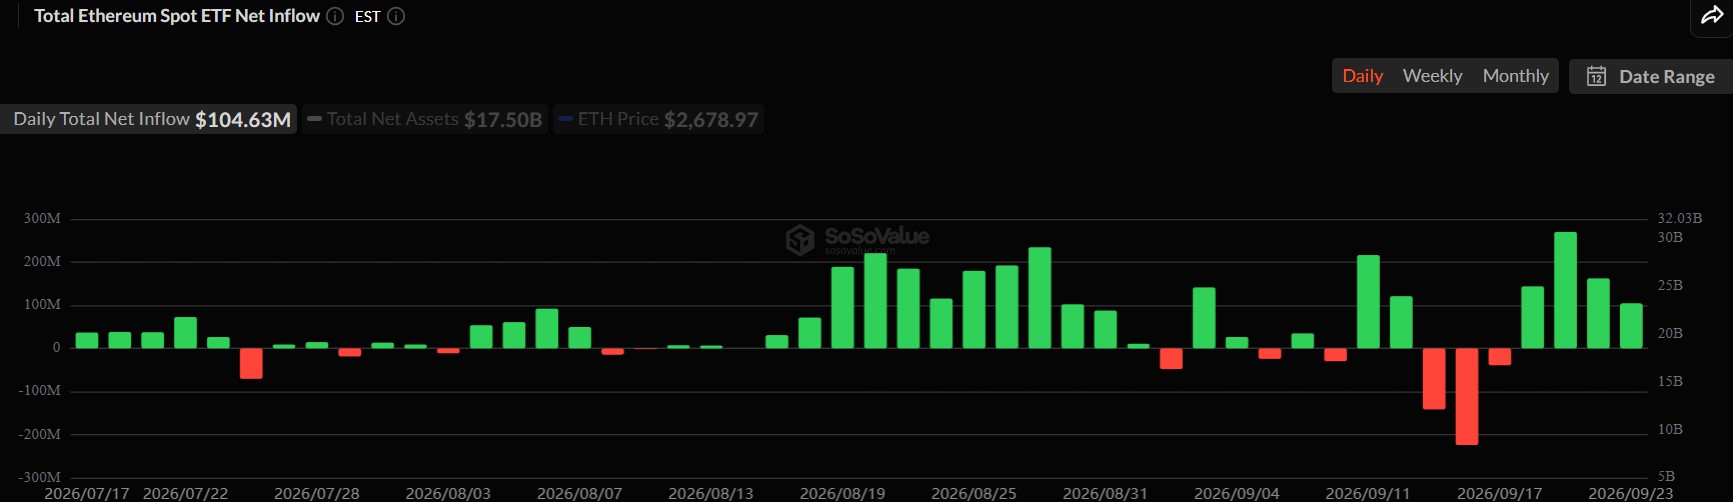Click the calendar icon in Date Range
1733x502 pixels.
pyautogui.click(x=1596, y=76)
